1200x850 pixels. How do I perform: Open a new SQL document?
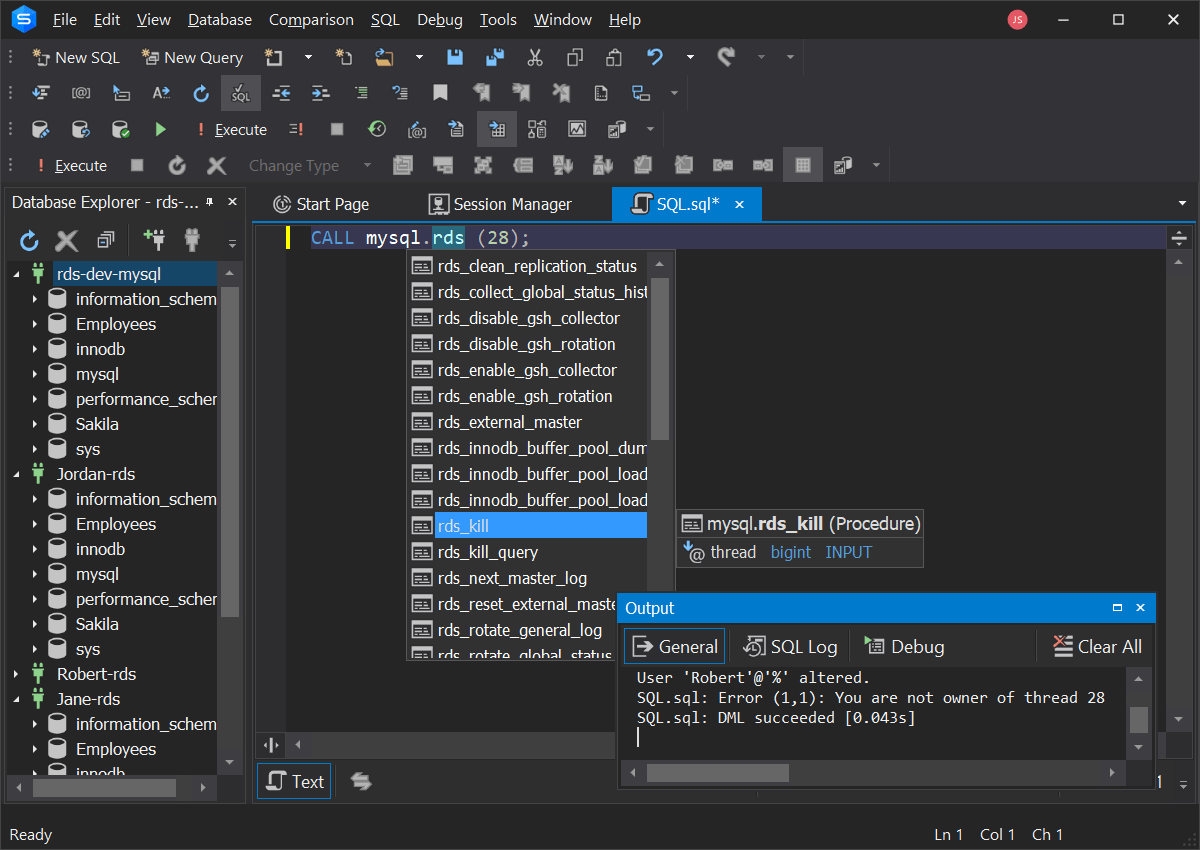(77, 57)
